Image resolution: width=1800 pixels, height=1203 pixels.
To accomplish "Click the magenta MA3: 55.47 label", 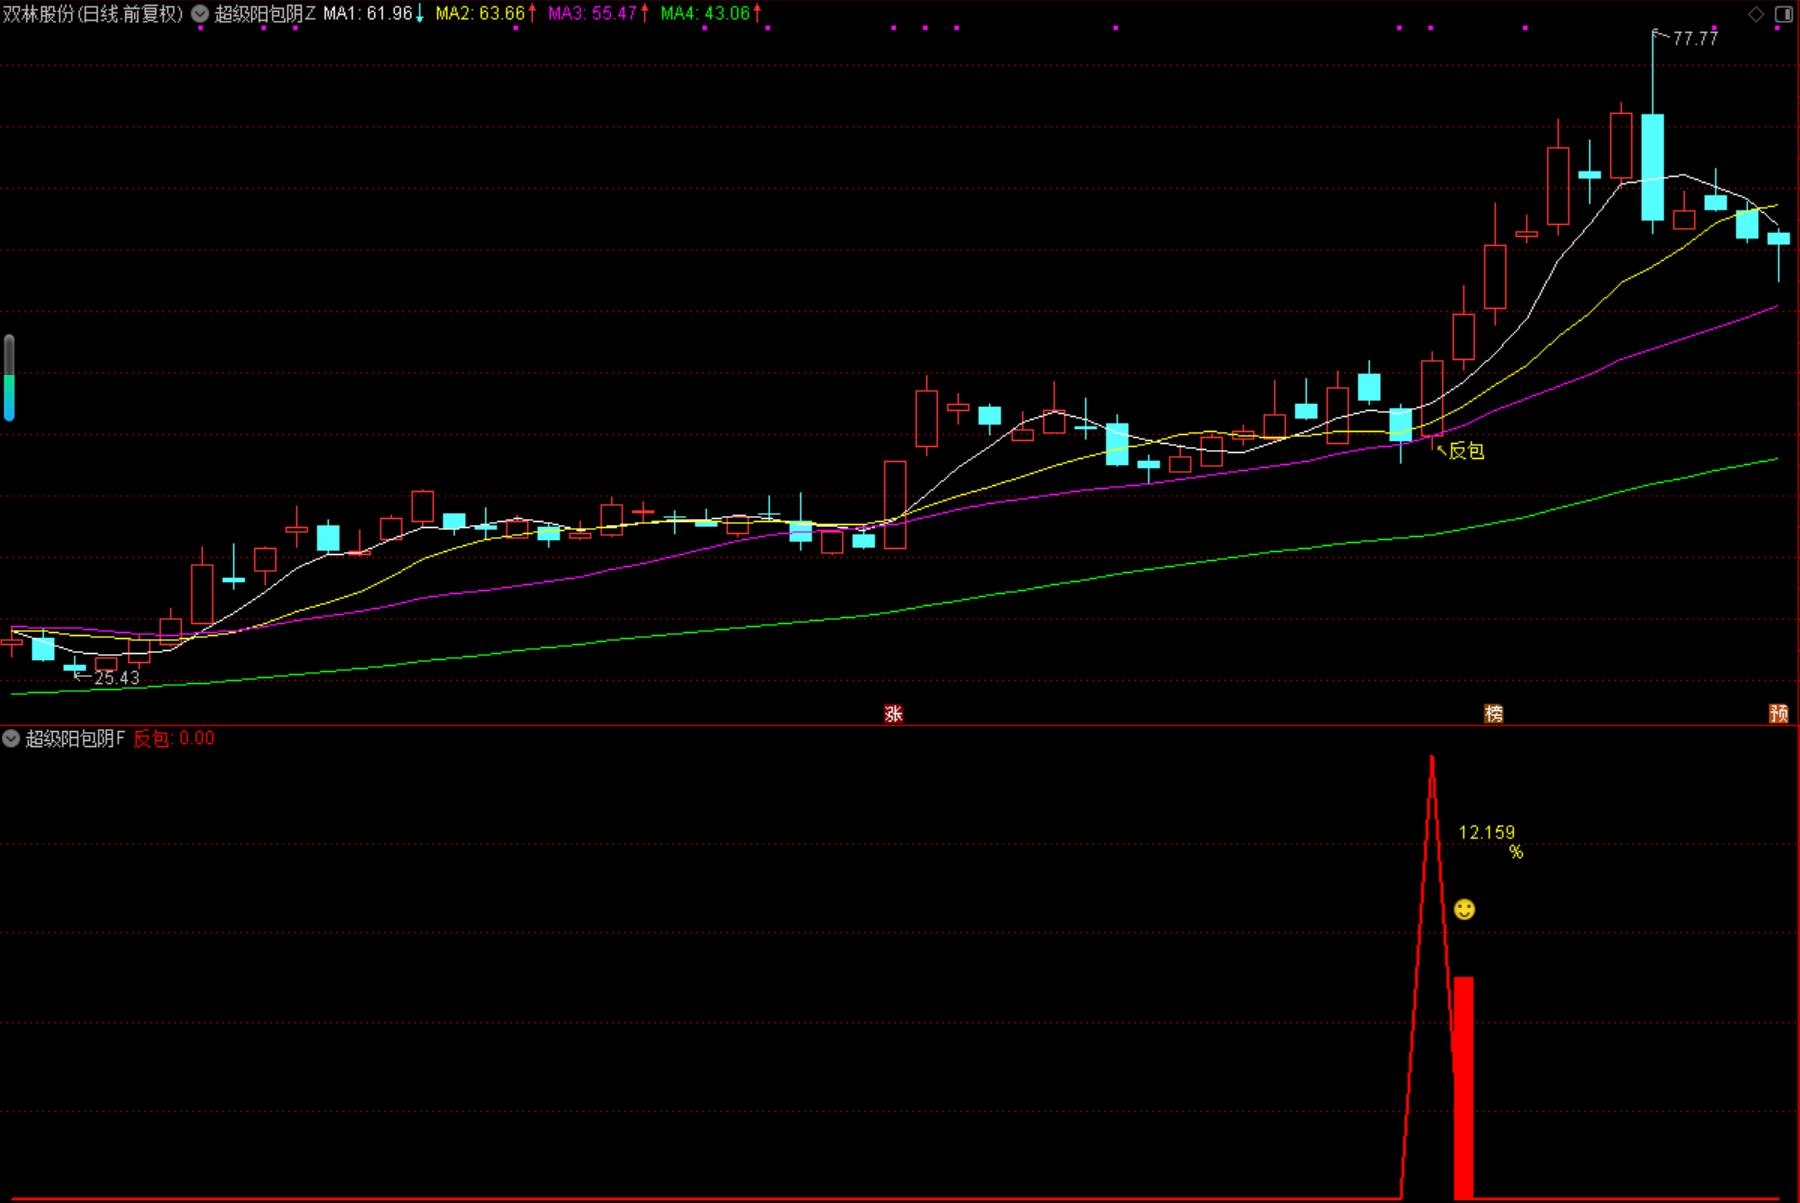I will (593, 14).
